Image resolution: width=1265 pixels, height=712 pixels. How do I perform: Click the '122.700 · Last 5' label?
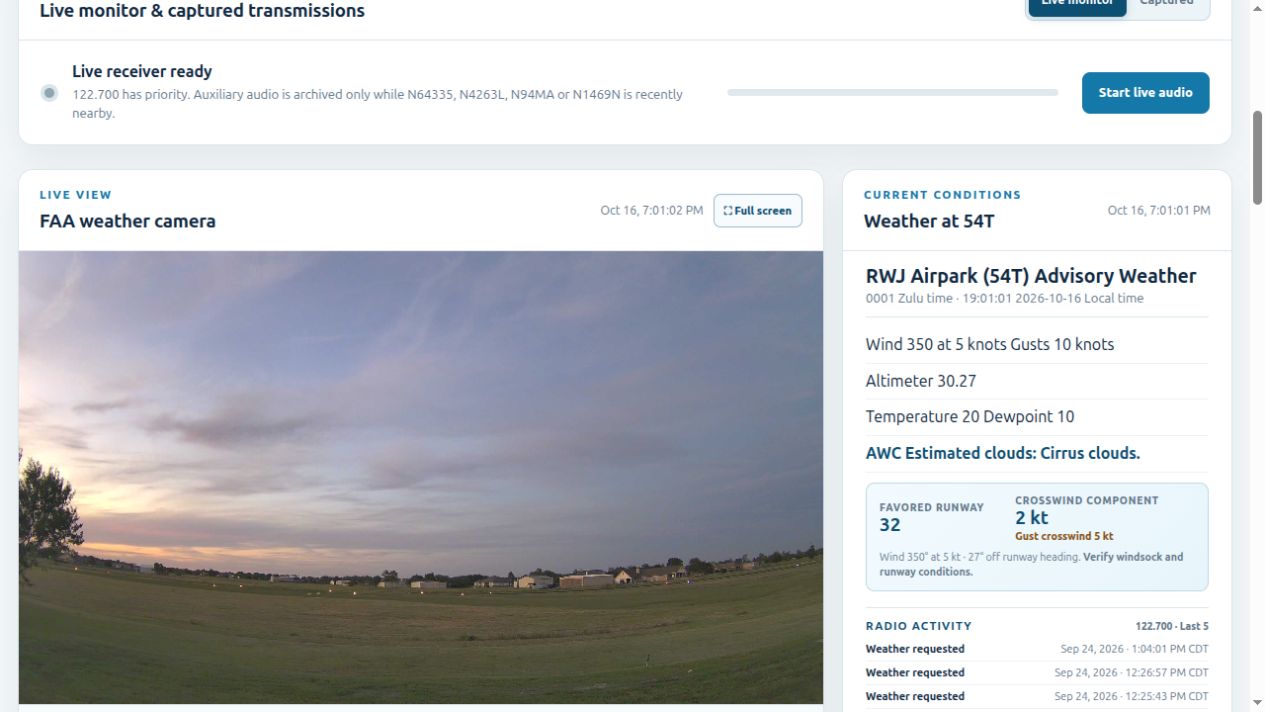point(1172,626)
